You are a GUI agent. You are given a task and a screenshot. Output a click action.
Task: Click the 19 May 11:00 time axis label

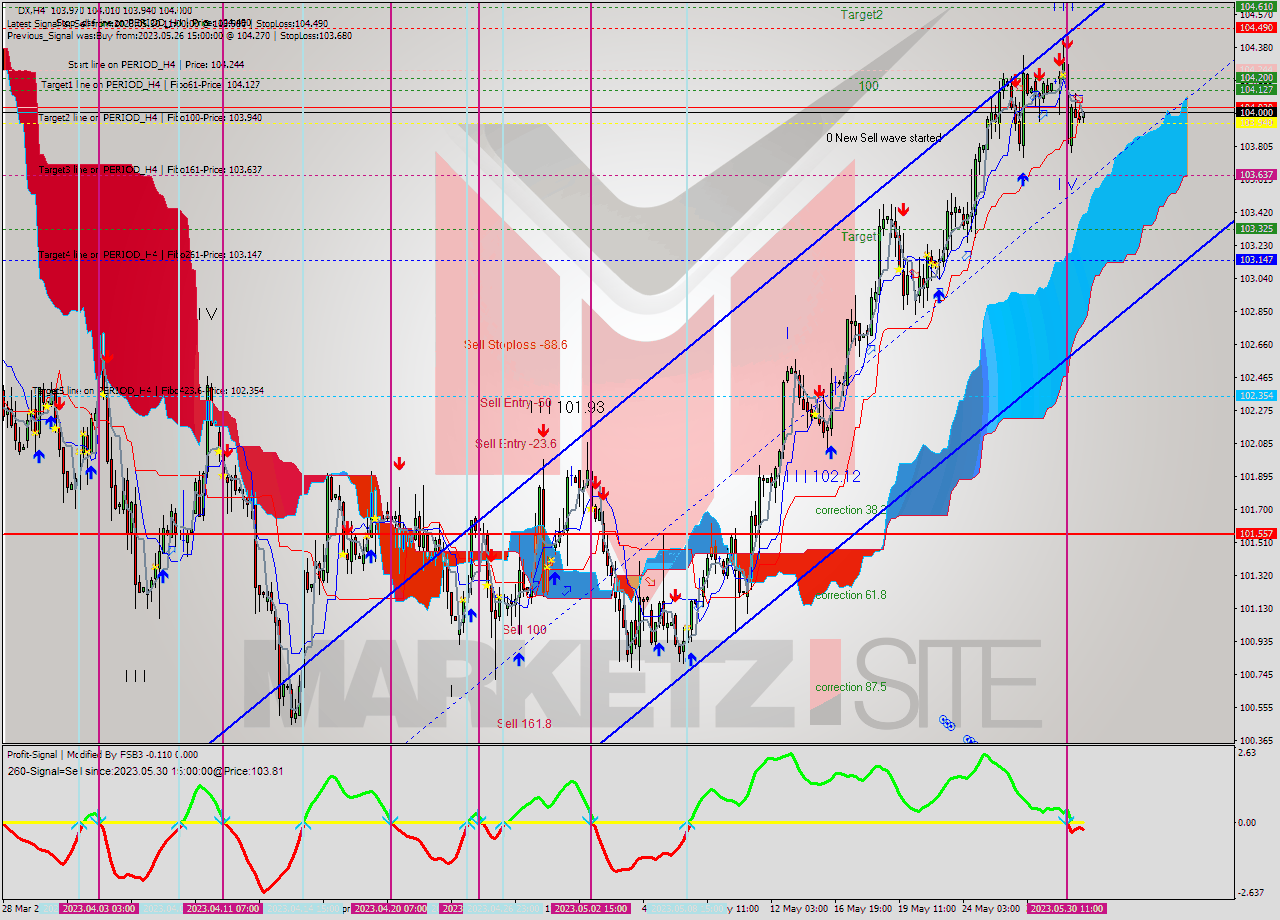(x=926, y=909)
